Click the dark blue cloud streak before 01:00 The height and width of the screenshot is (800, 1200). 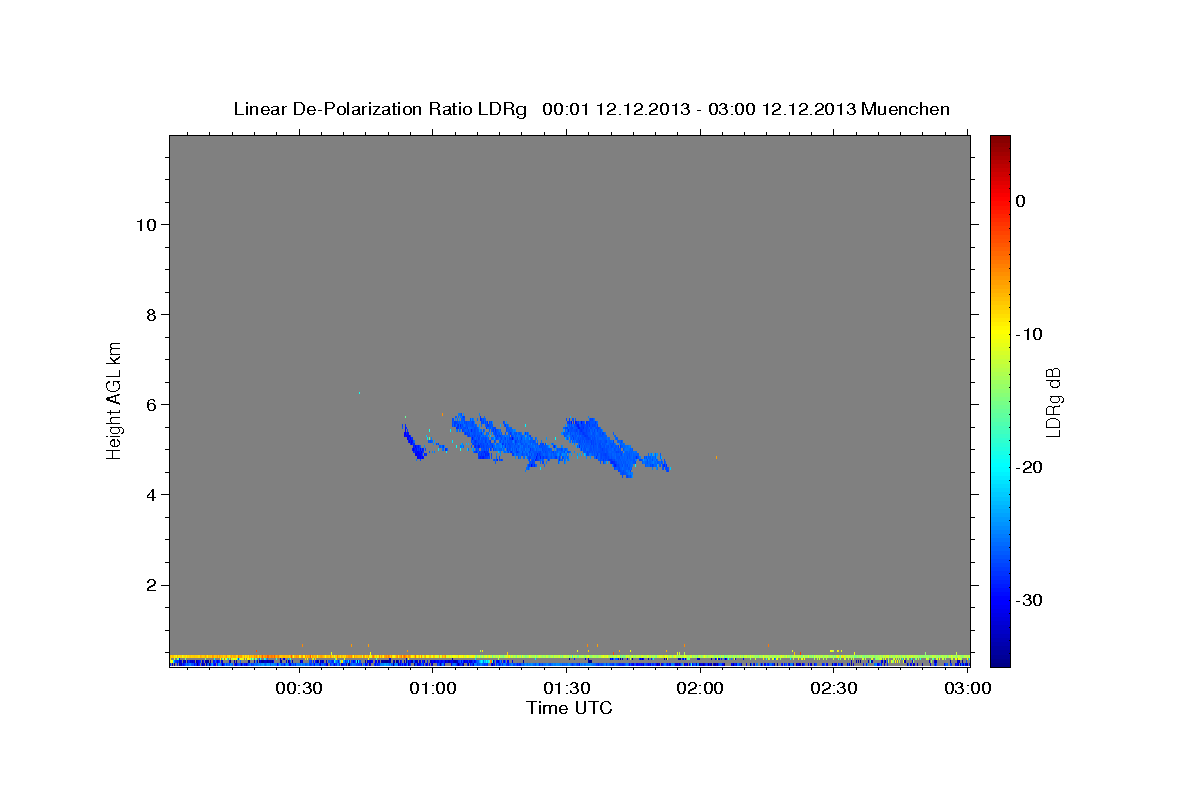point(414,444)
